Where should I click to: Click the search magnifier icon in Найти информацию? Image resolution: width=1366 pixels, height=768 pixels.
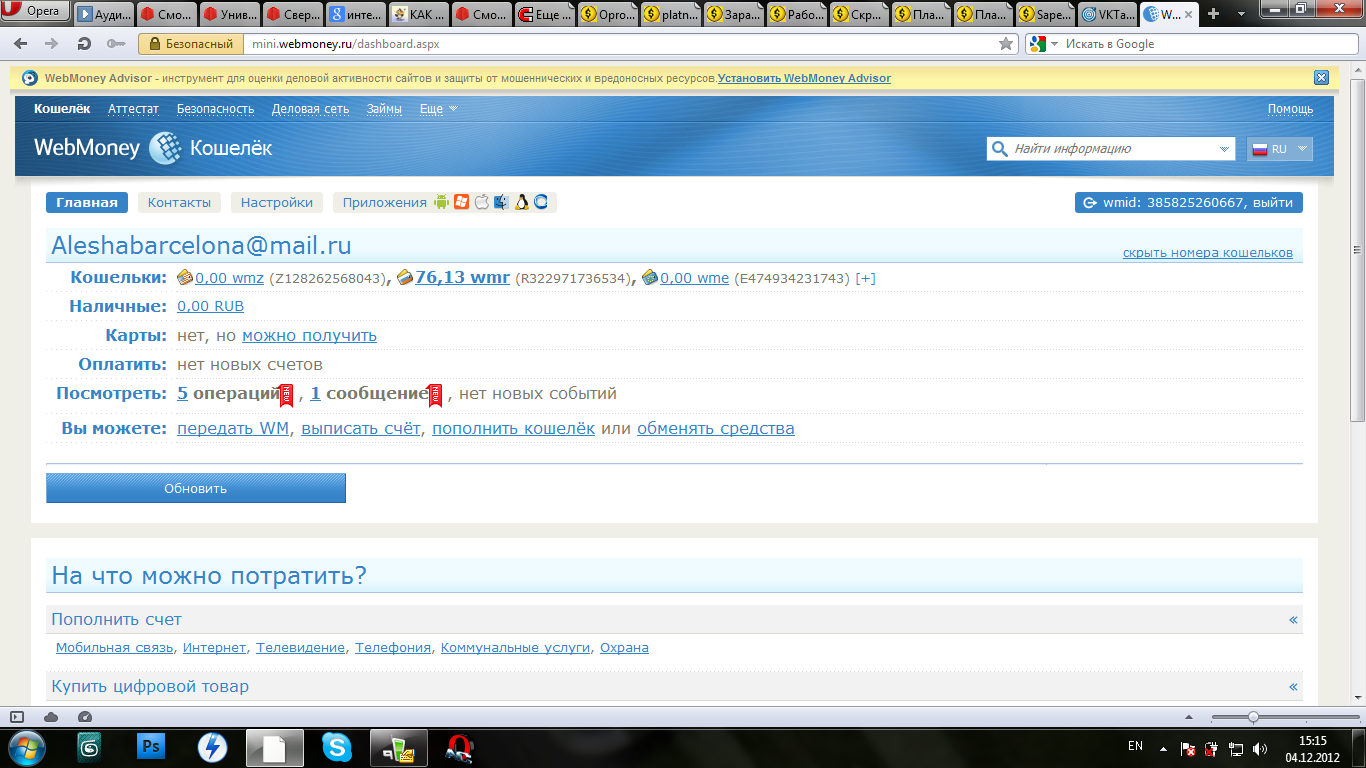tap(999, 149)
